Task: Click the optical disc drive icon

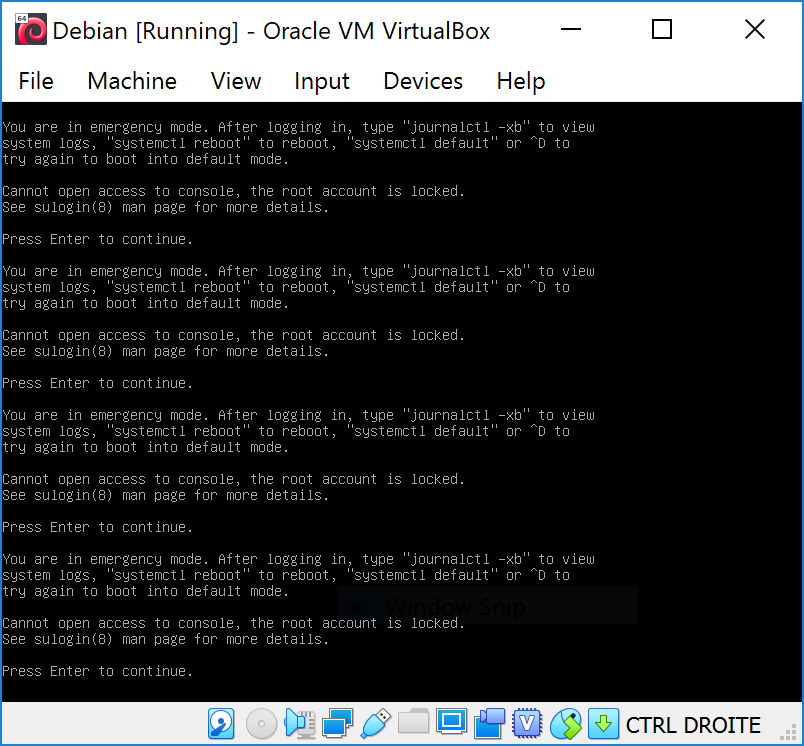Action: click(x=261, y=723)
